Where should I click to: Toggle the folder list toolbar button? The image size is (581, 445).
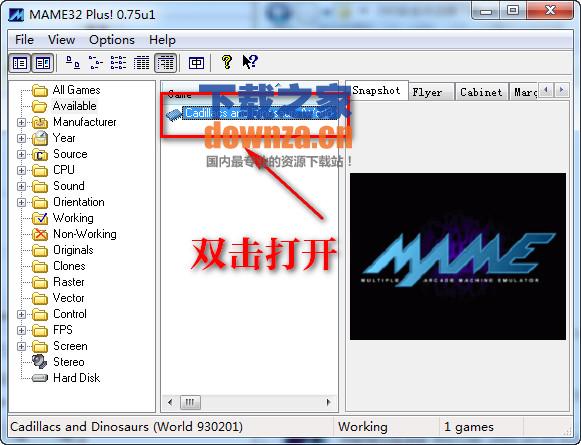20,63
